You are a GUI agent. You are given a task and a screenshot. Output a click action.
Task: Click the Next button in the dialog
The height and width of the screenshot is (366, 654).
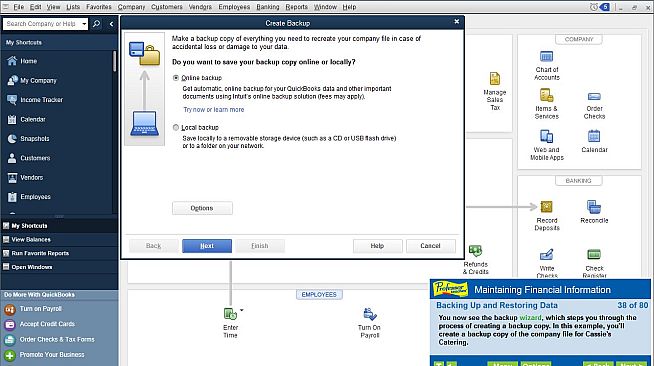(x=207, y=246)
